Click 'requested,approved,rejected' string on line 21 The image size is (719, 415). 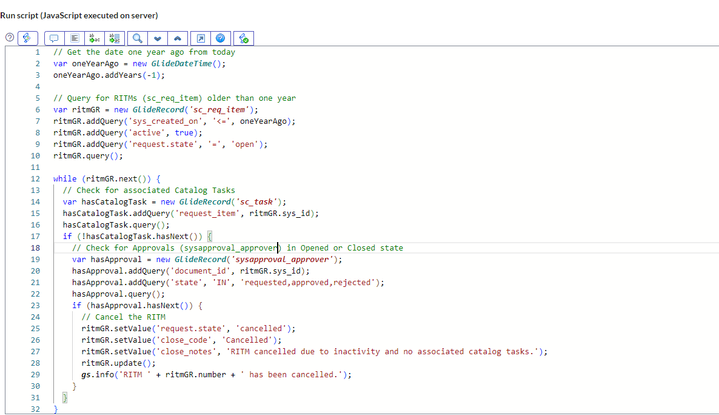[308, 282]
